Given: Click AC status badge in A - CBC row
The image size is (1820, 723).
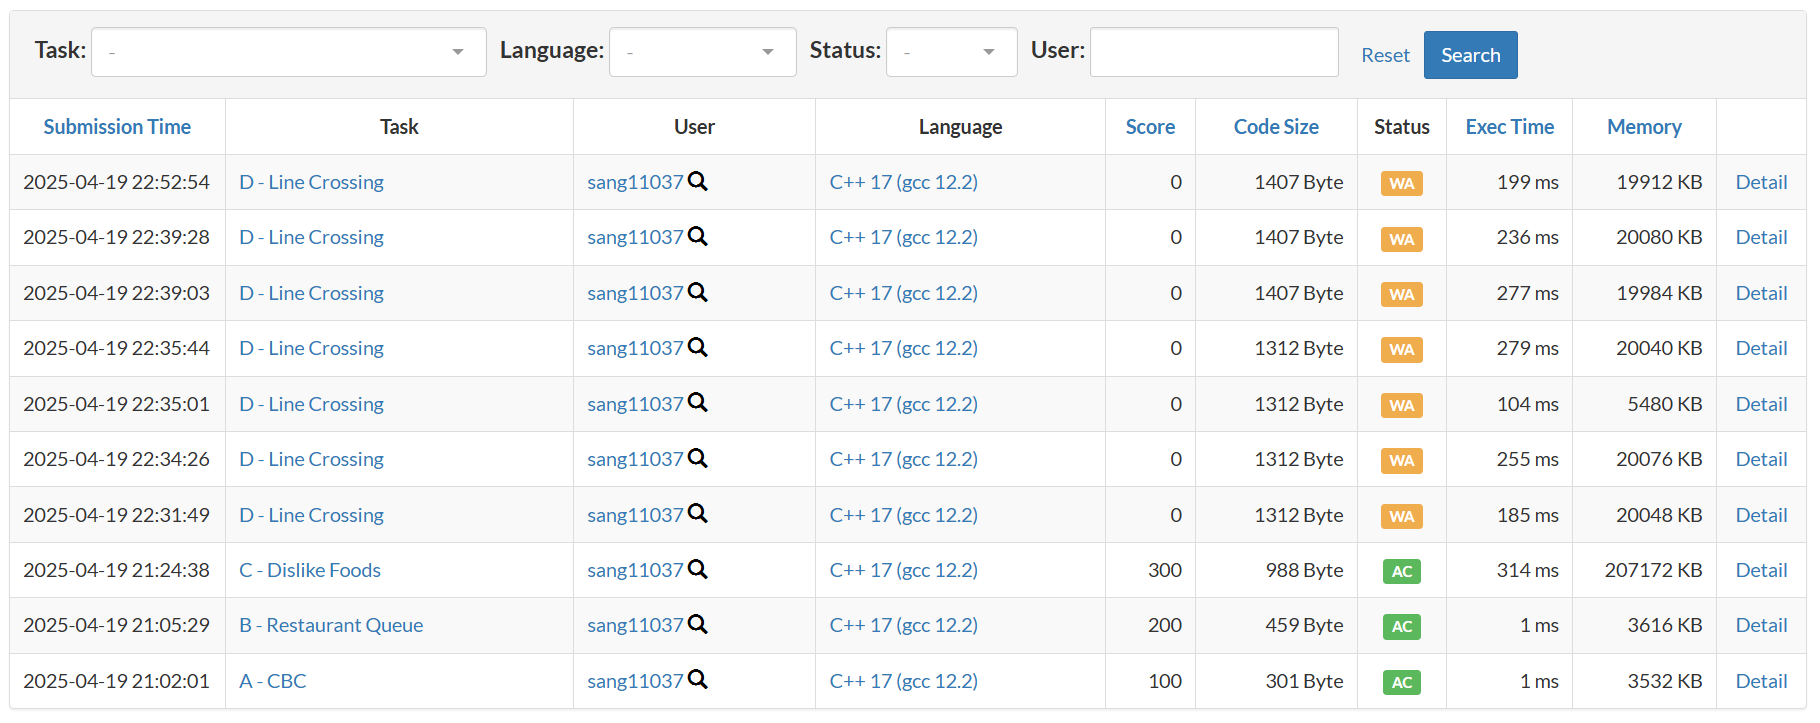Looking at the screenshot, I should click(x=1402, y=682).
